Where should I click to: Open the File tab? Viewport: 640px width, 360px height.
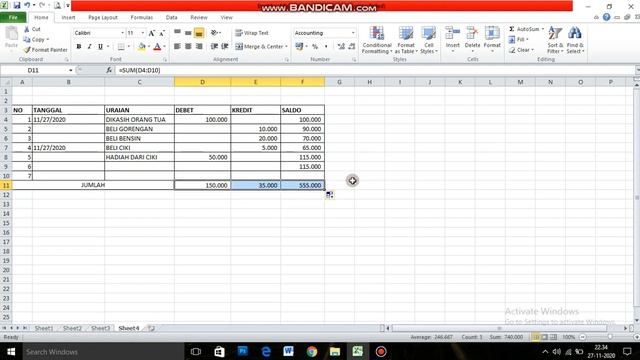(13, 18)
